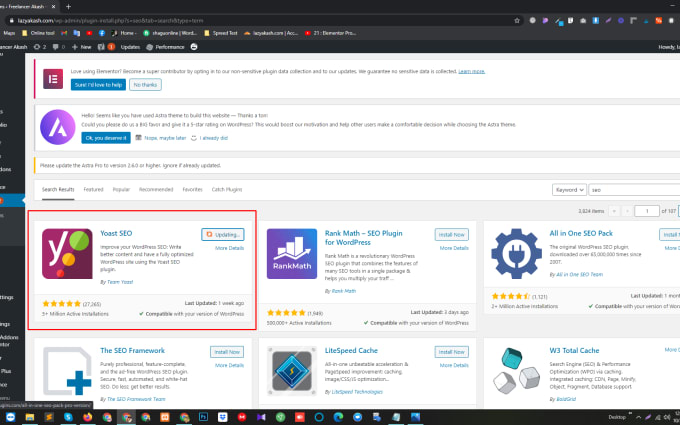The width and height of the screenshot is (680, 425).
Task: Open the New content menu in admin bar
Action: click(82, 47)
